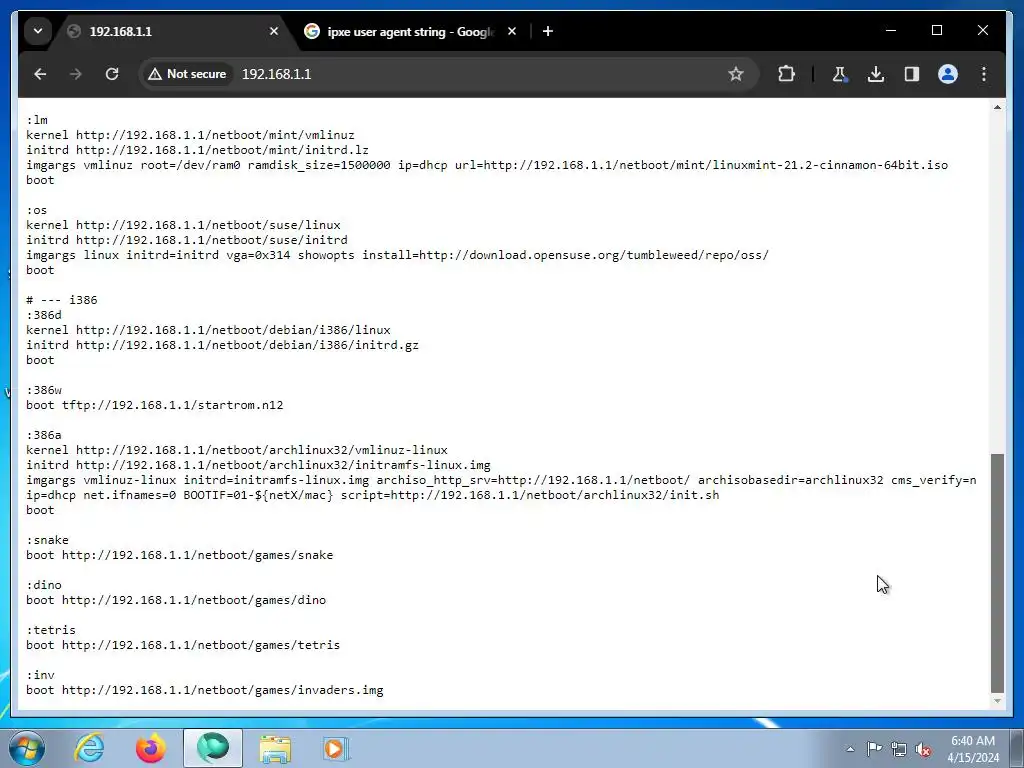
Task: Click the Not secure warning chip
Action: pos(187,74)
